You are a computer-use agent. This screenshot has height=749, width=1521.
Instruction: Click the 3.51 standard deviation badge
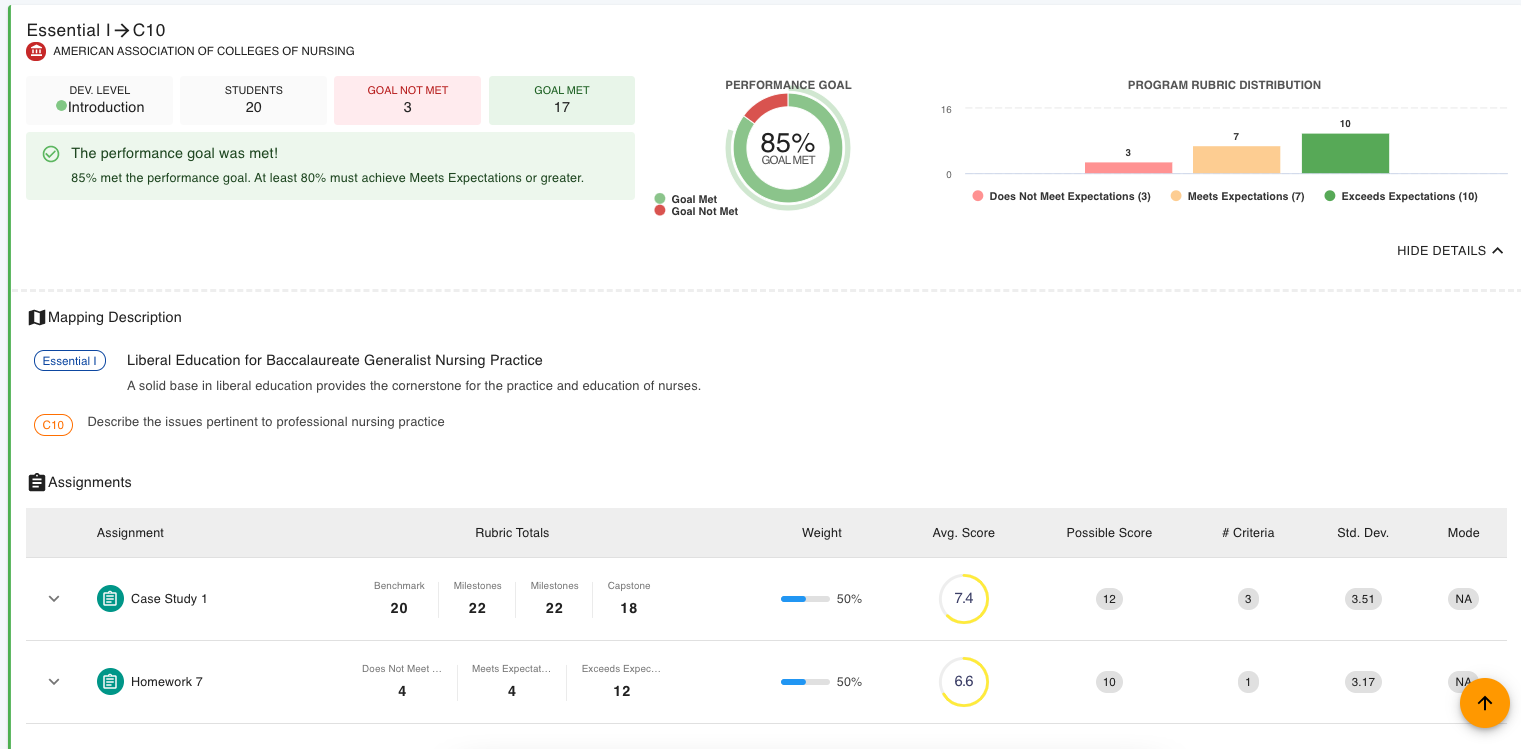[1363, 599]
